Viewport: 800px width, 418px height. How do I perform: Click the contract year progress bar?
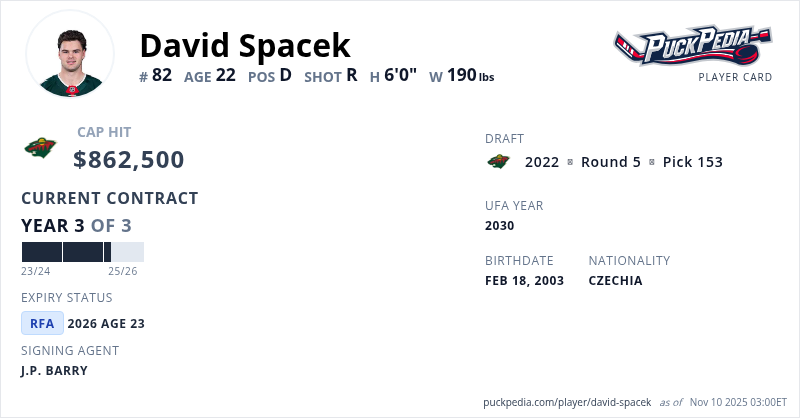click(82, 252)
